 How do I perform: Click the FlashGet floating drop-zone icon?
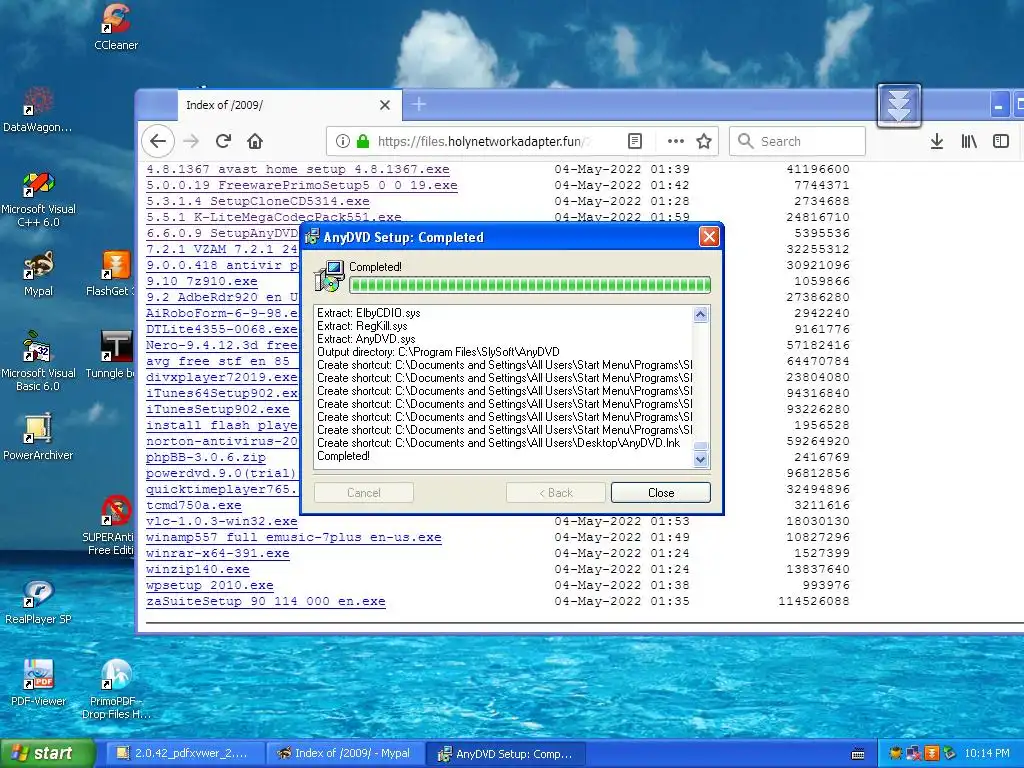[899, 105]
